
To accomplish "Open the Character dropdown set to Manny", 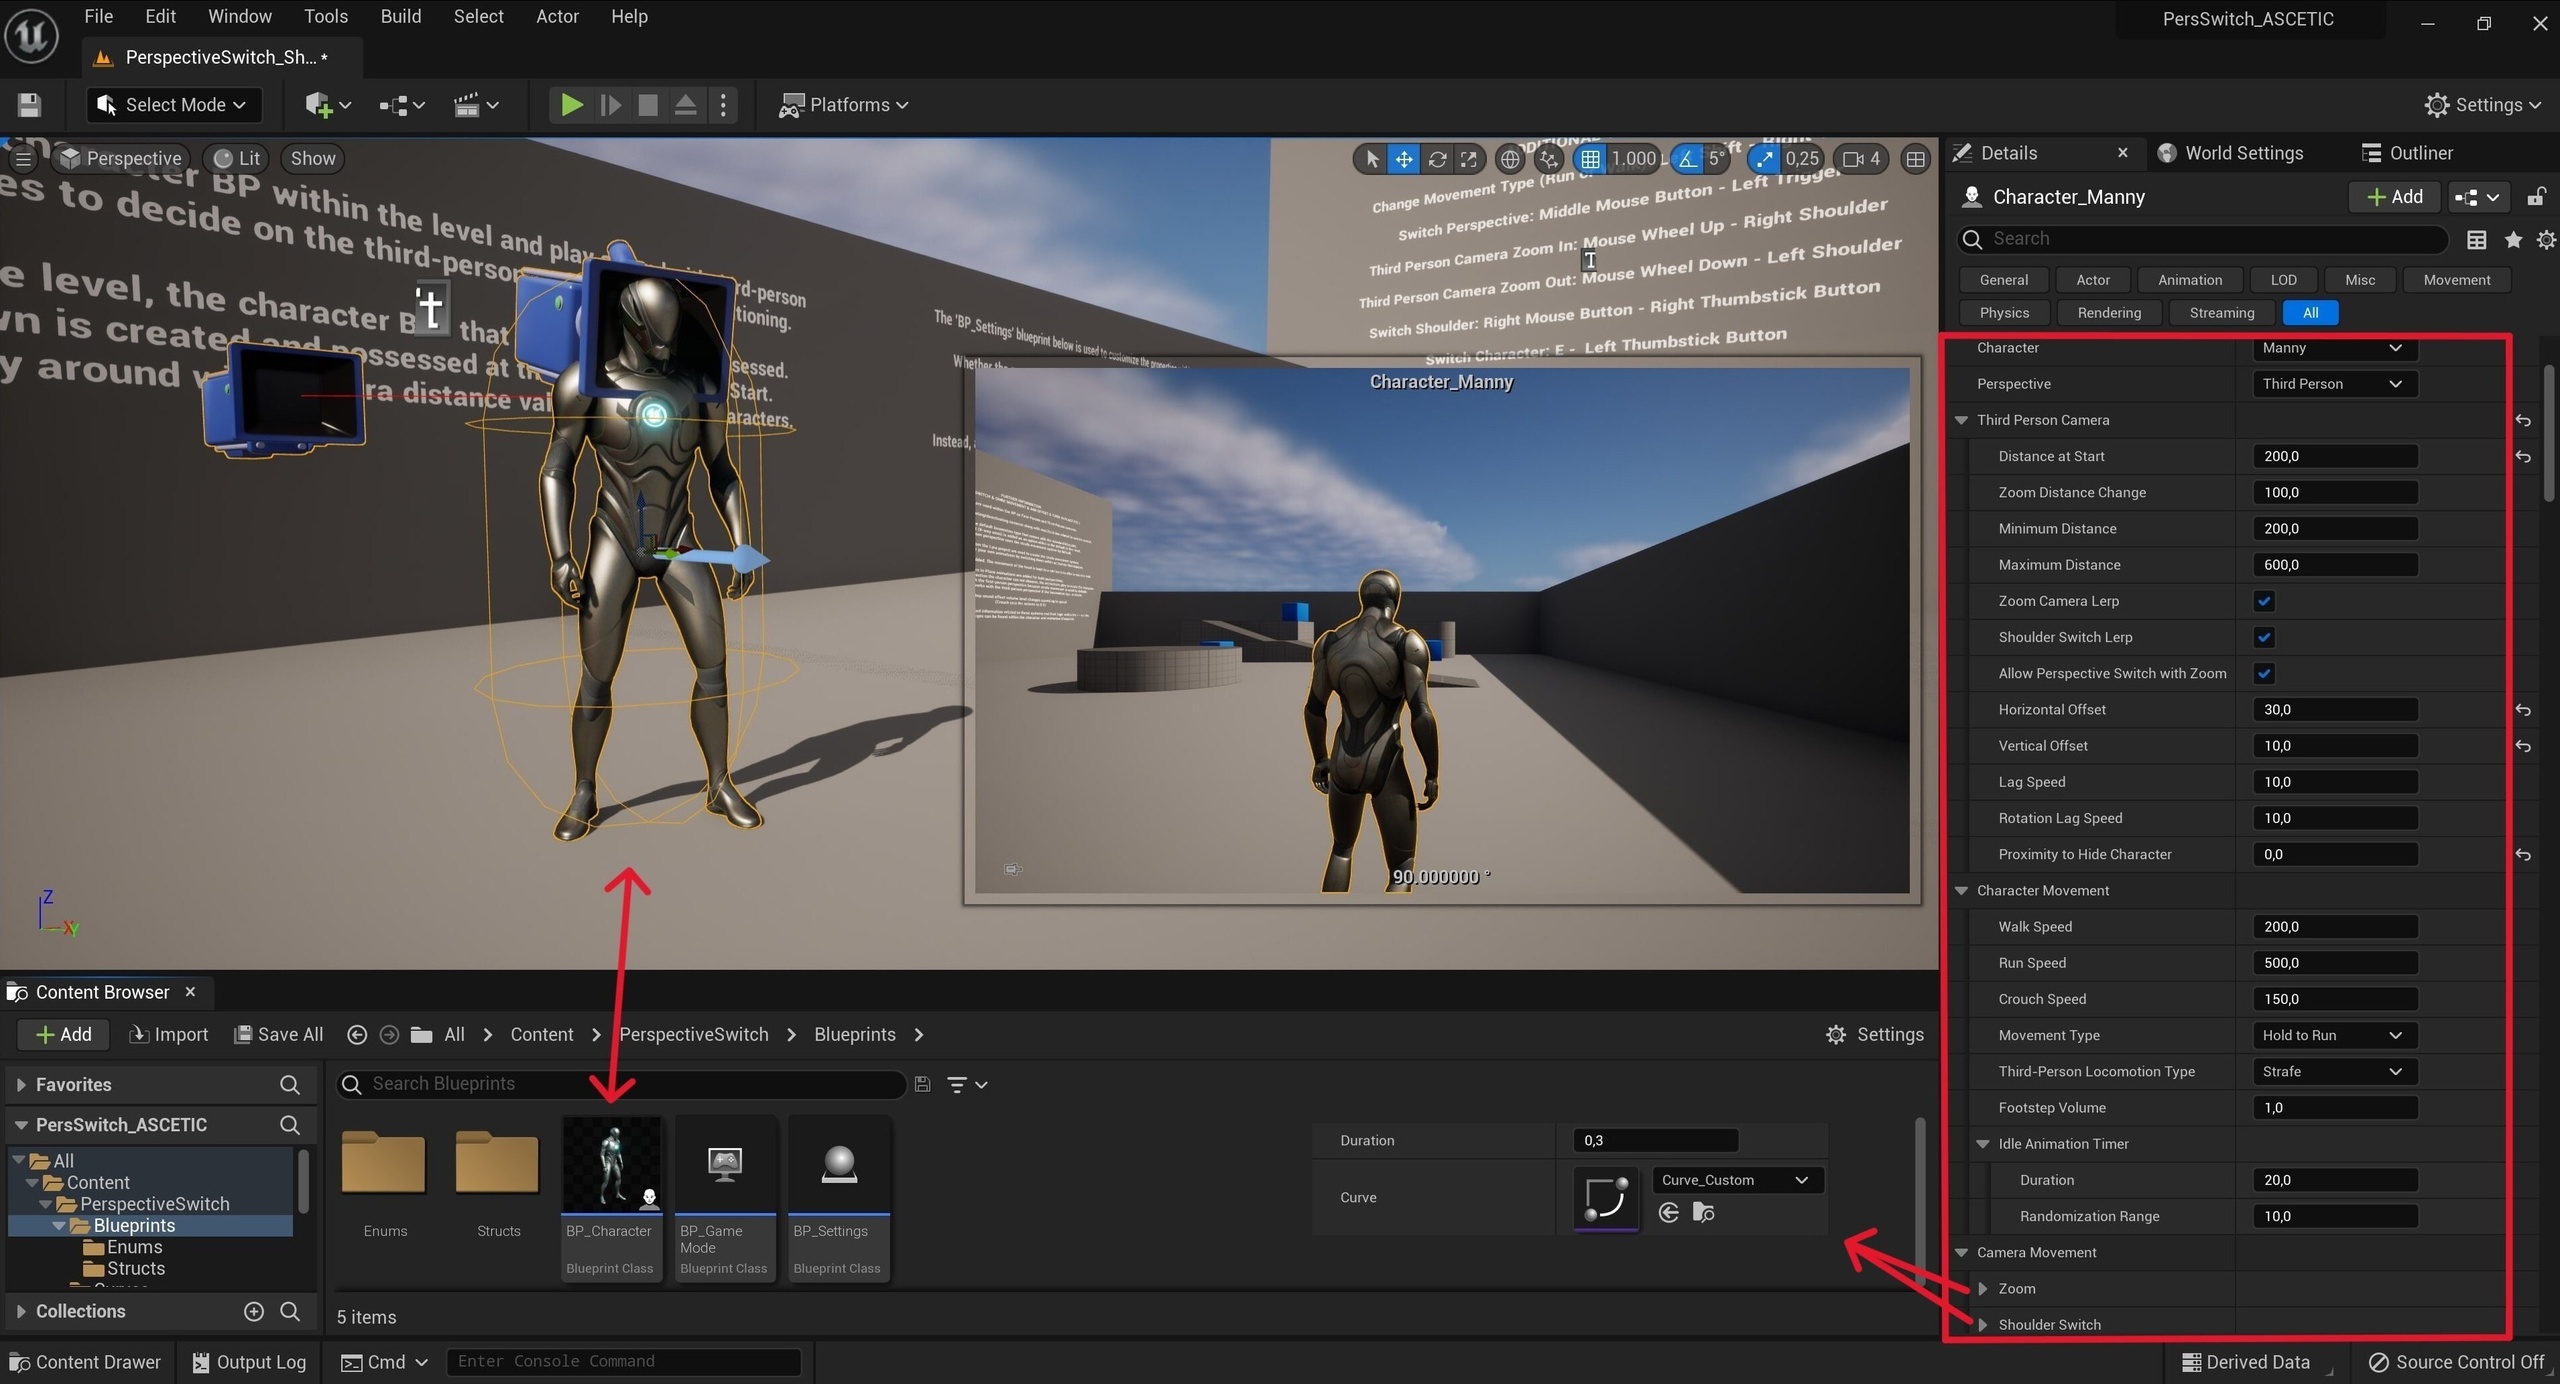I will coord(2334,348).
